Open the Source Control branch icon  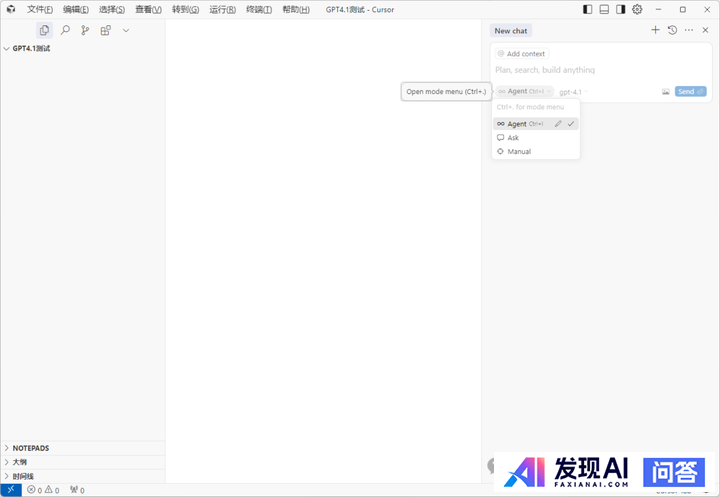pos(85,30)
